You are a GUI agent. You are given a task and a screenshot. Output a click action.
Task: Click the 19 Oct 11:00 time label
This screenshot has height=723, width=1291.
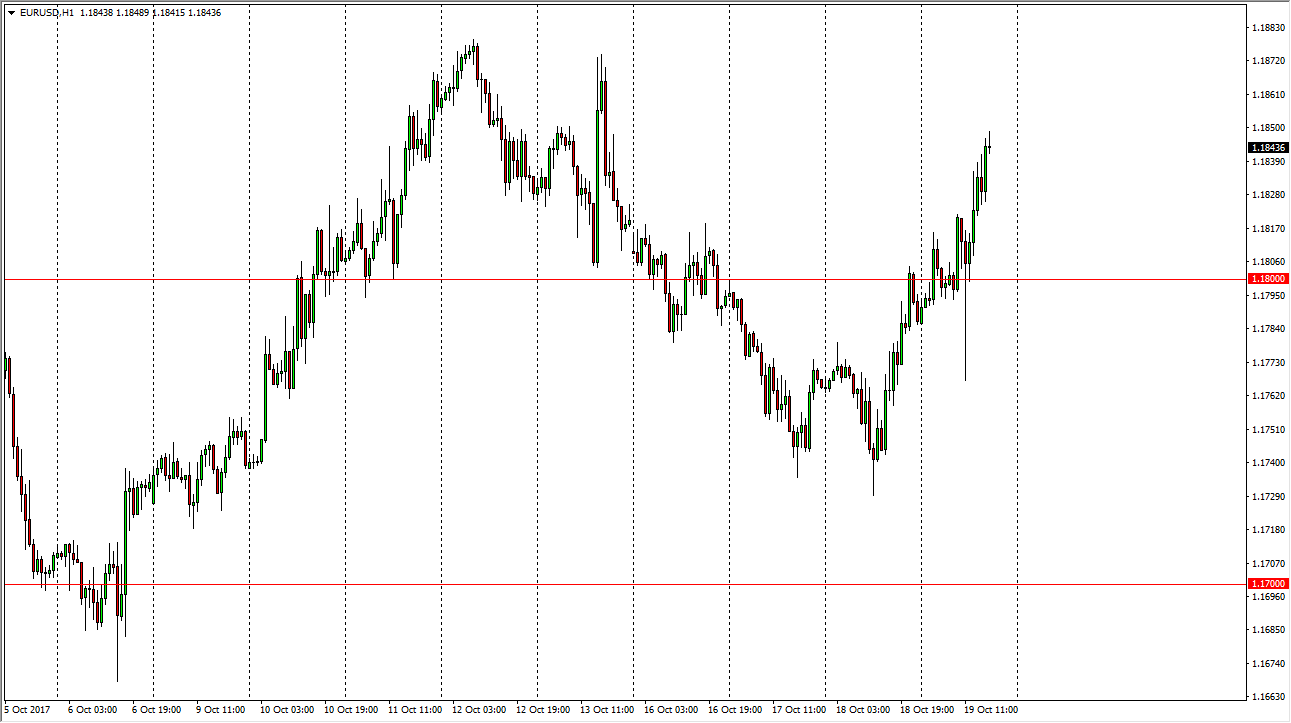[990, 709]
